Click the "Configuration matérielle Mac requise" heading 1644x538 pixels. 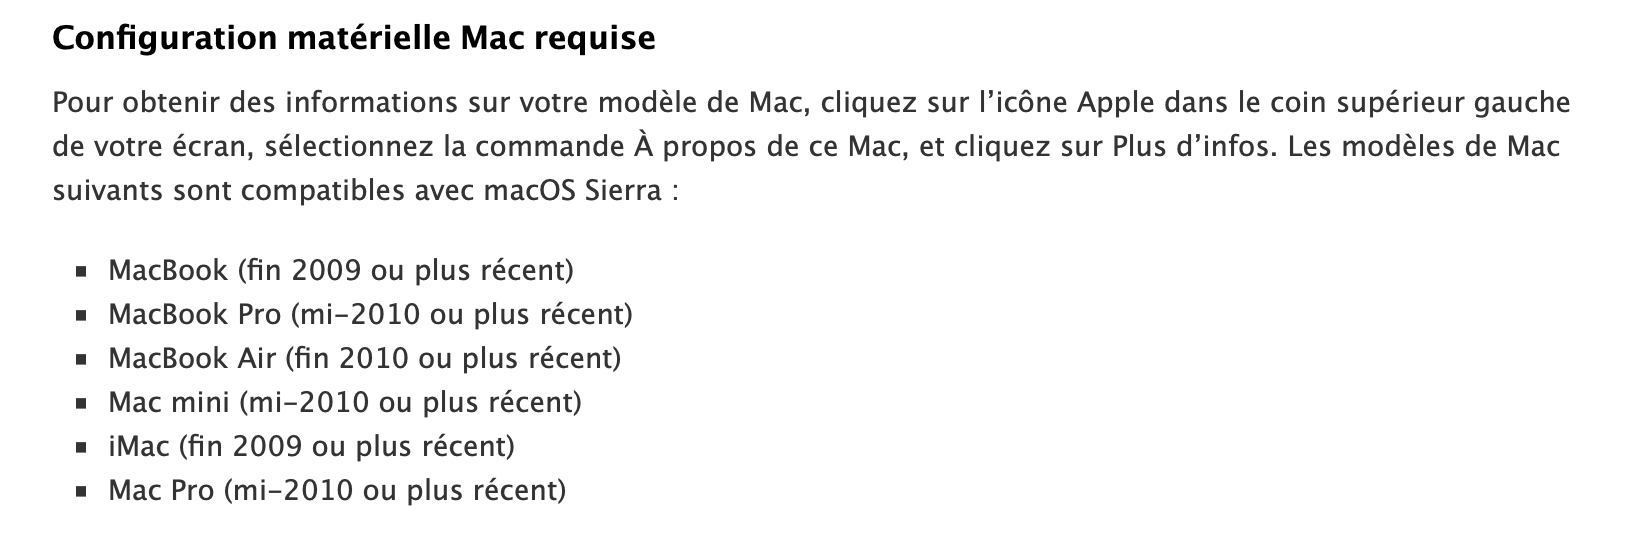pos(353,39)
